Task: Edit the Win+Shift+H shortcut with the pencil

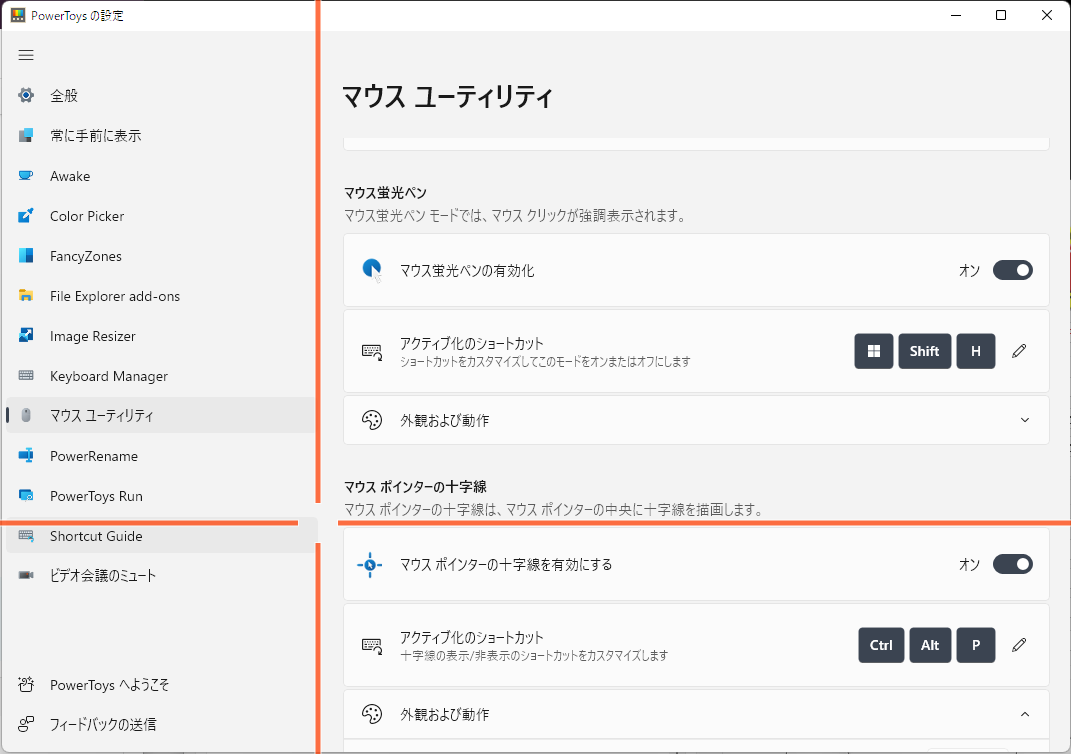Action: coord(1018,351)
